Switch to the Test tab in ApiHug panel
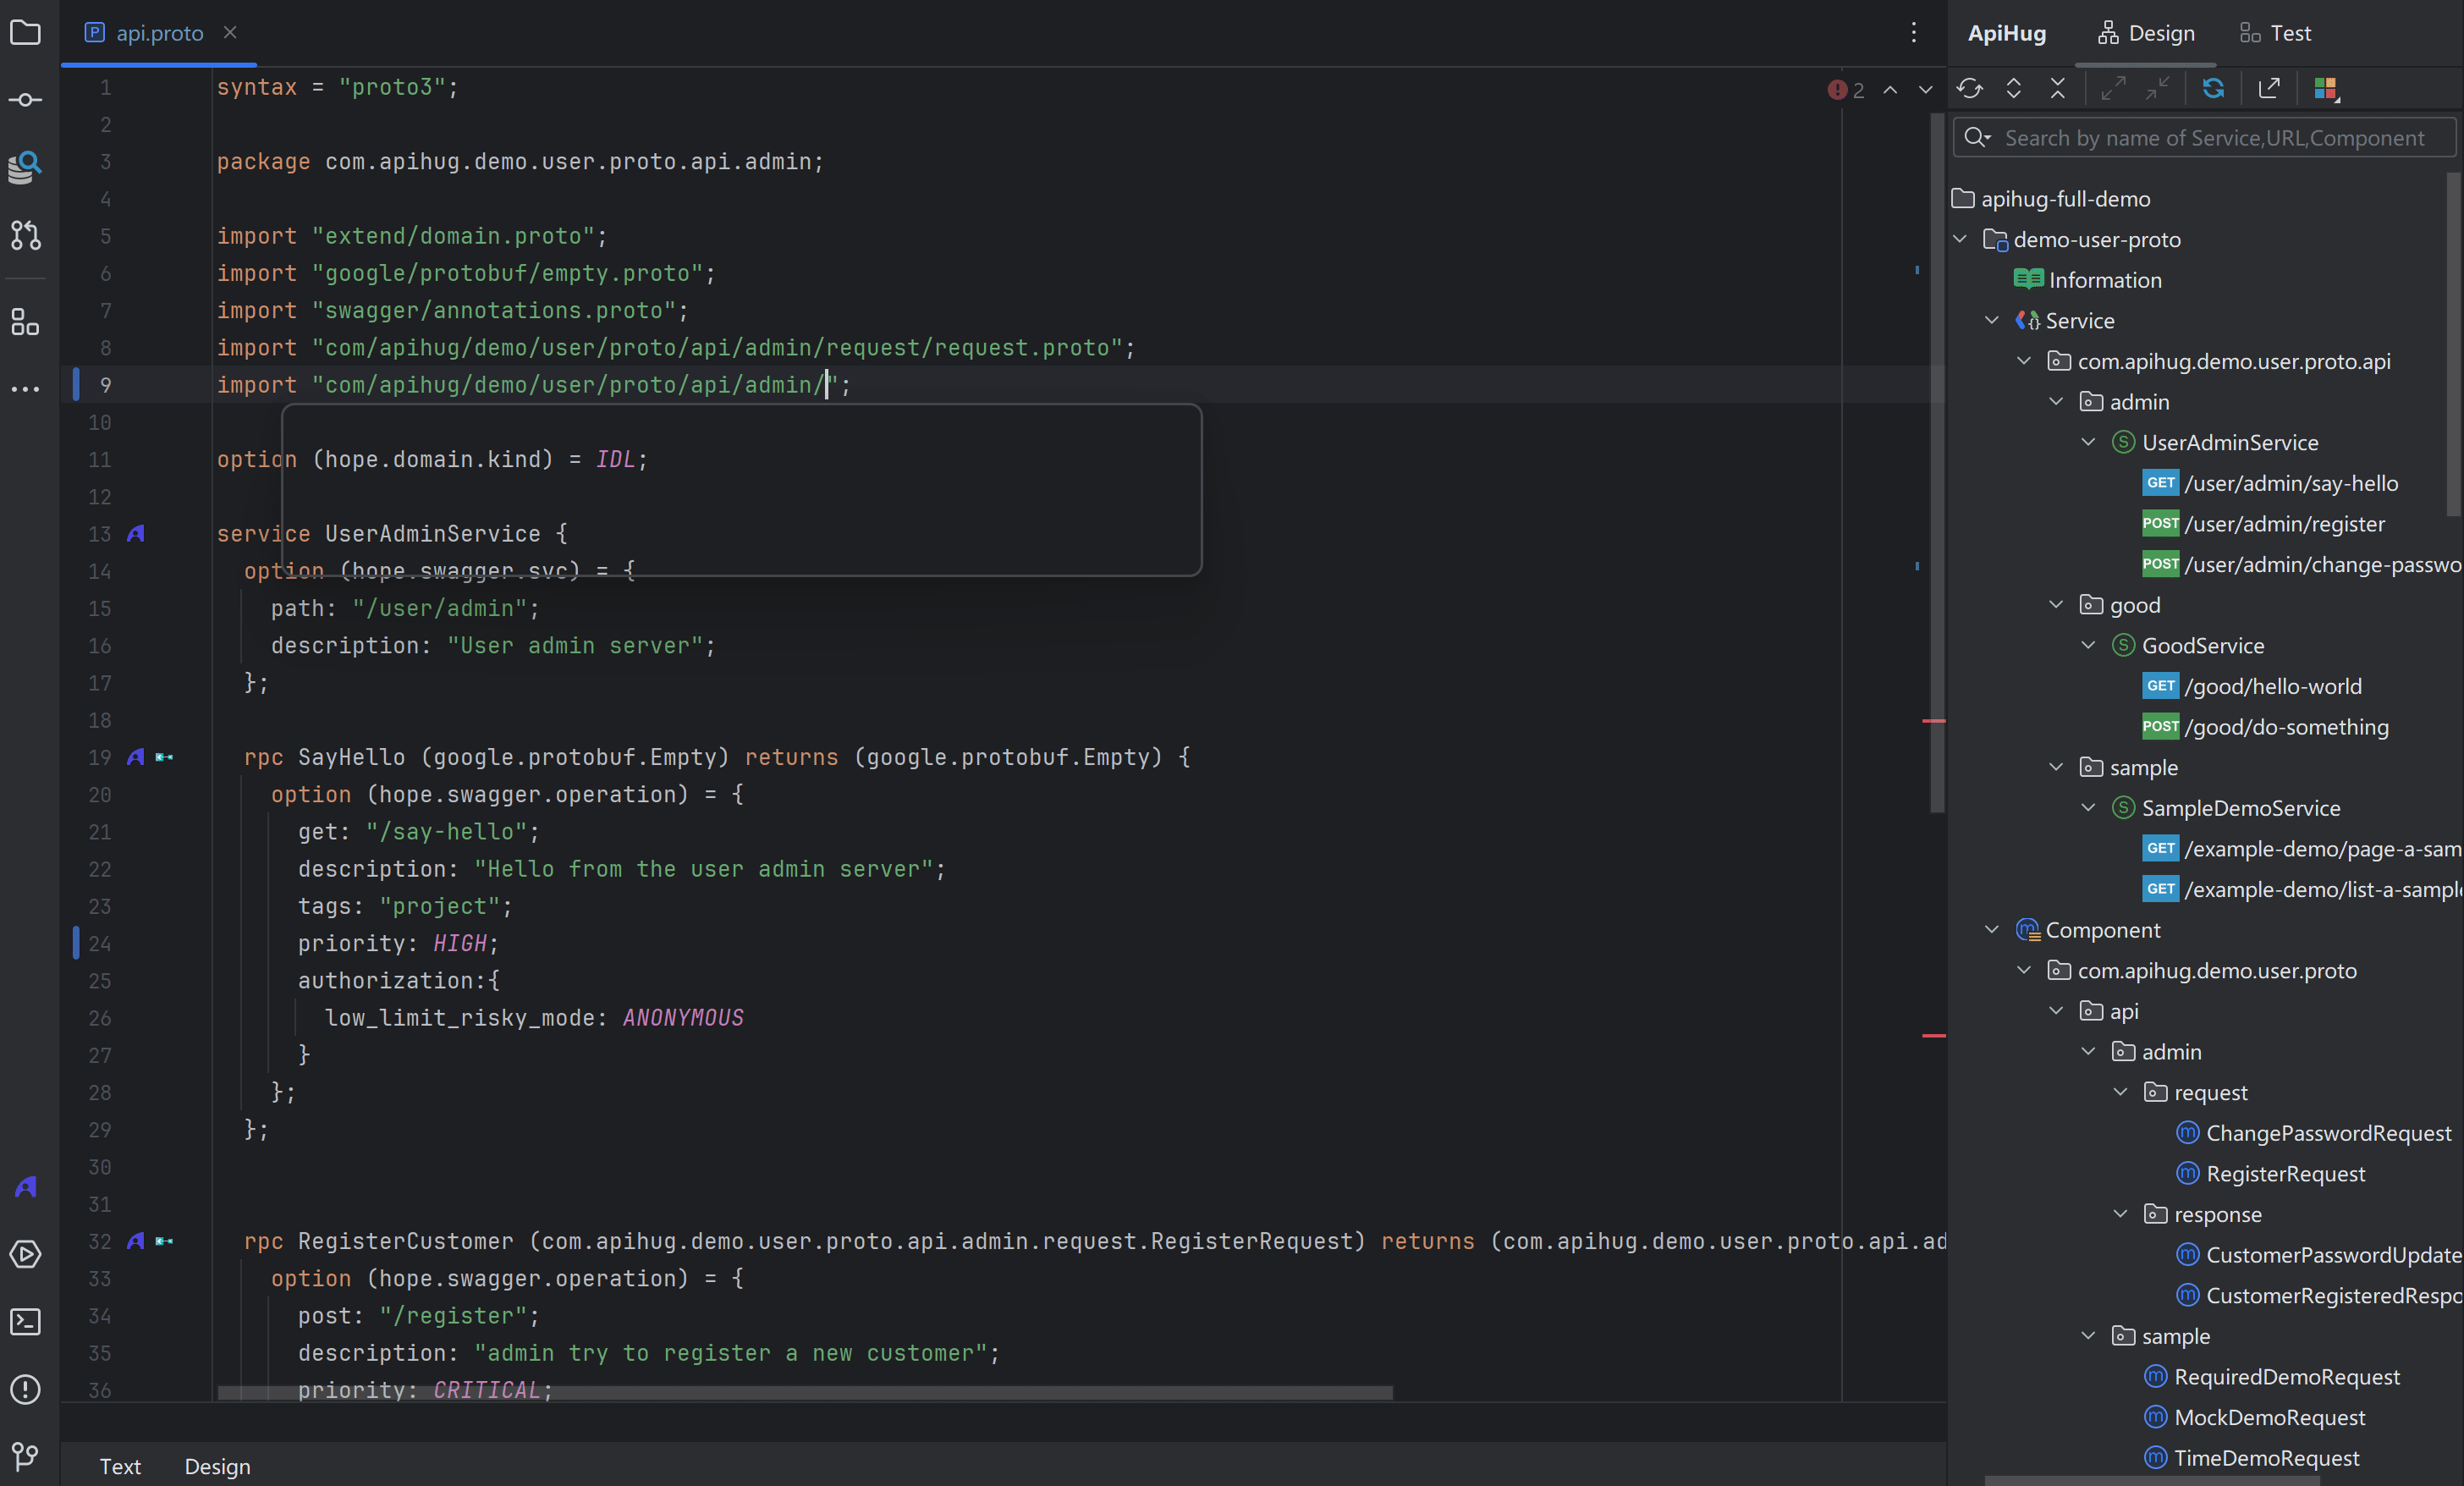 2275,33
